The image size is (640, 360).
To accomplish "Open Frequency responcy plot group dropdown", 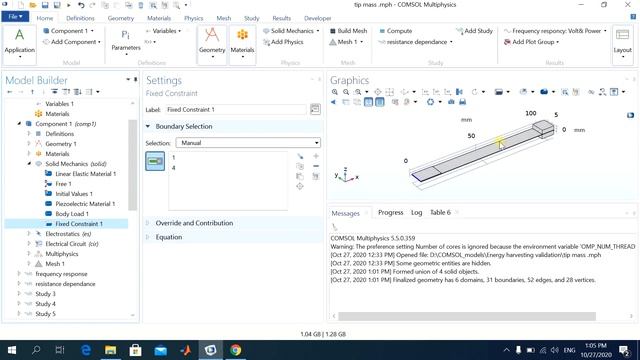I will (x=556, y=31).
